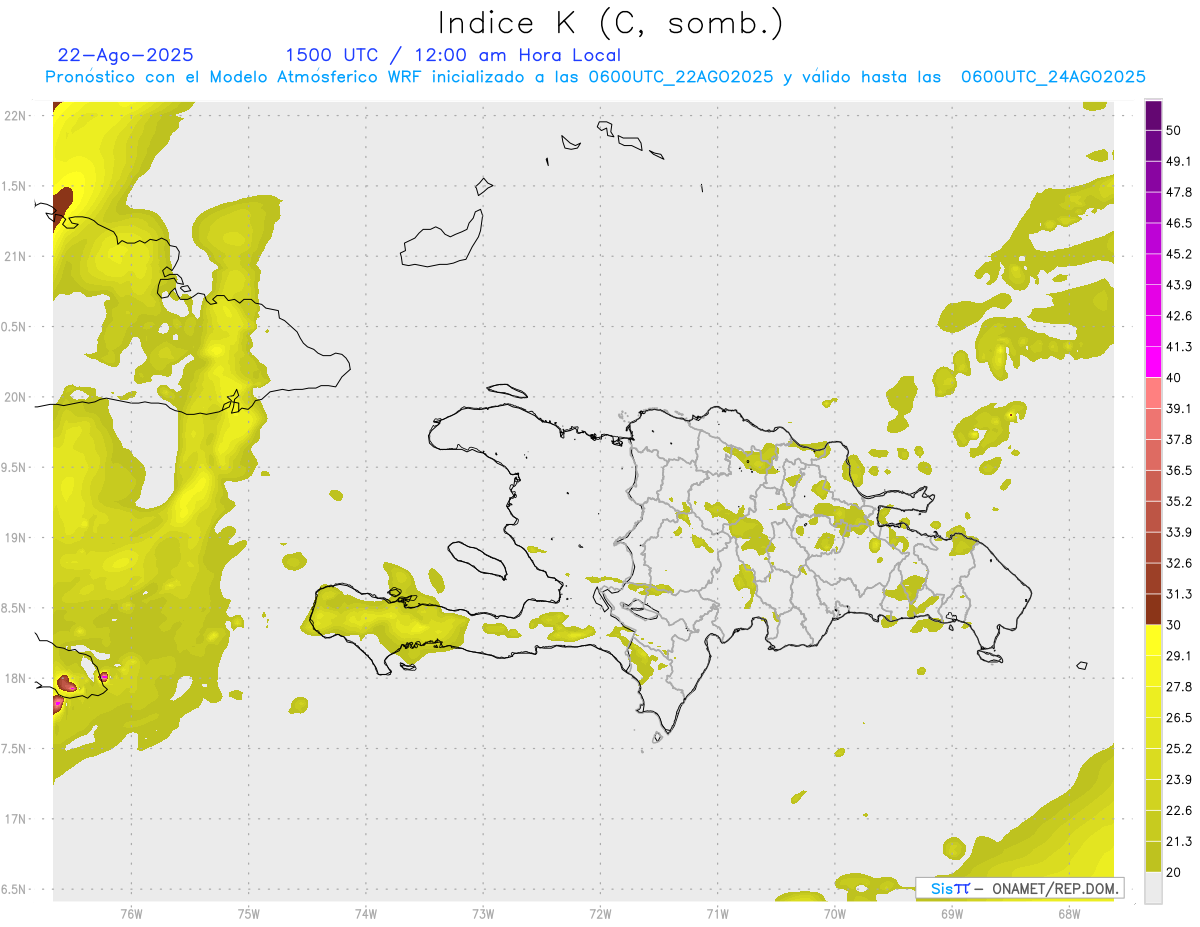Click the color scale value 37.8
The height and width of the screenshot is (927, 1200).
[1180, 440]
